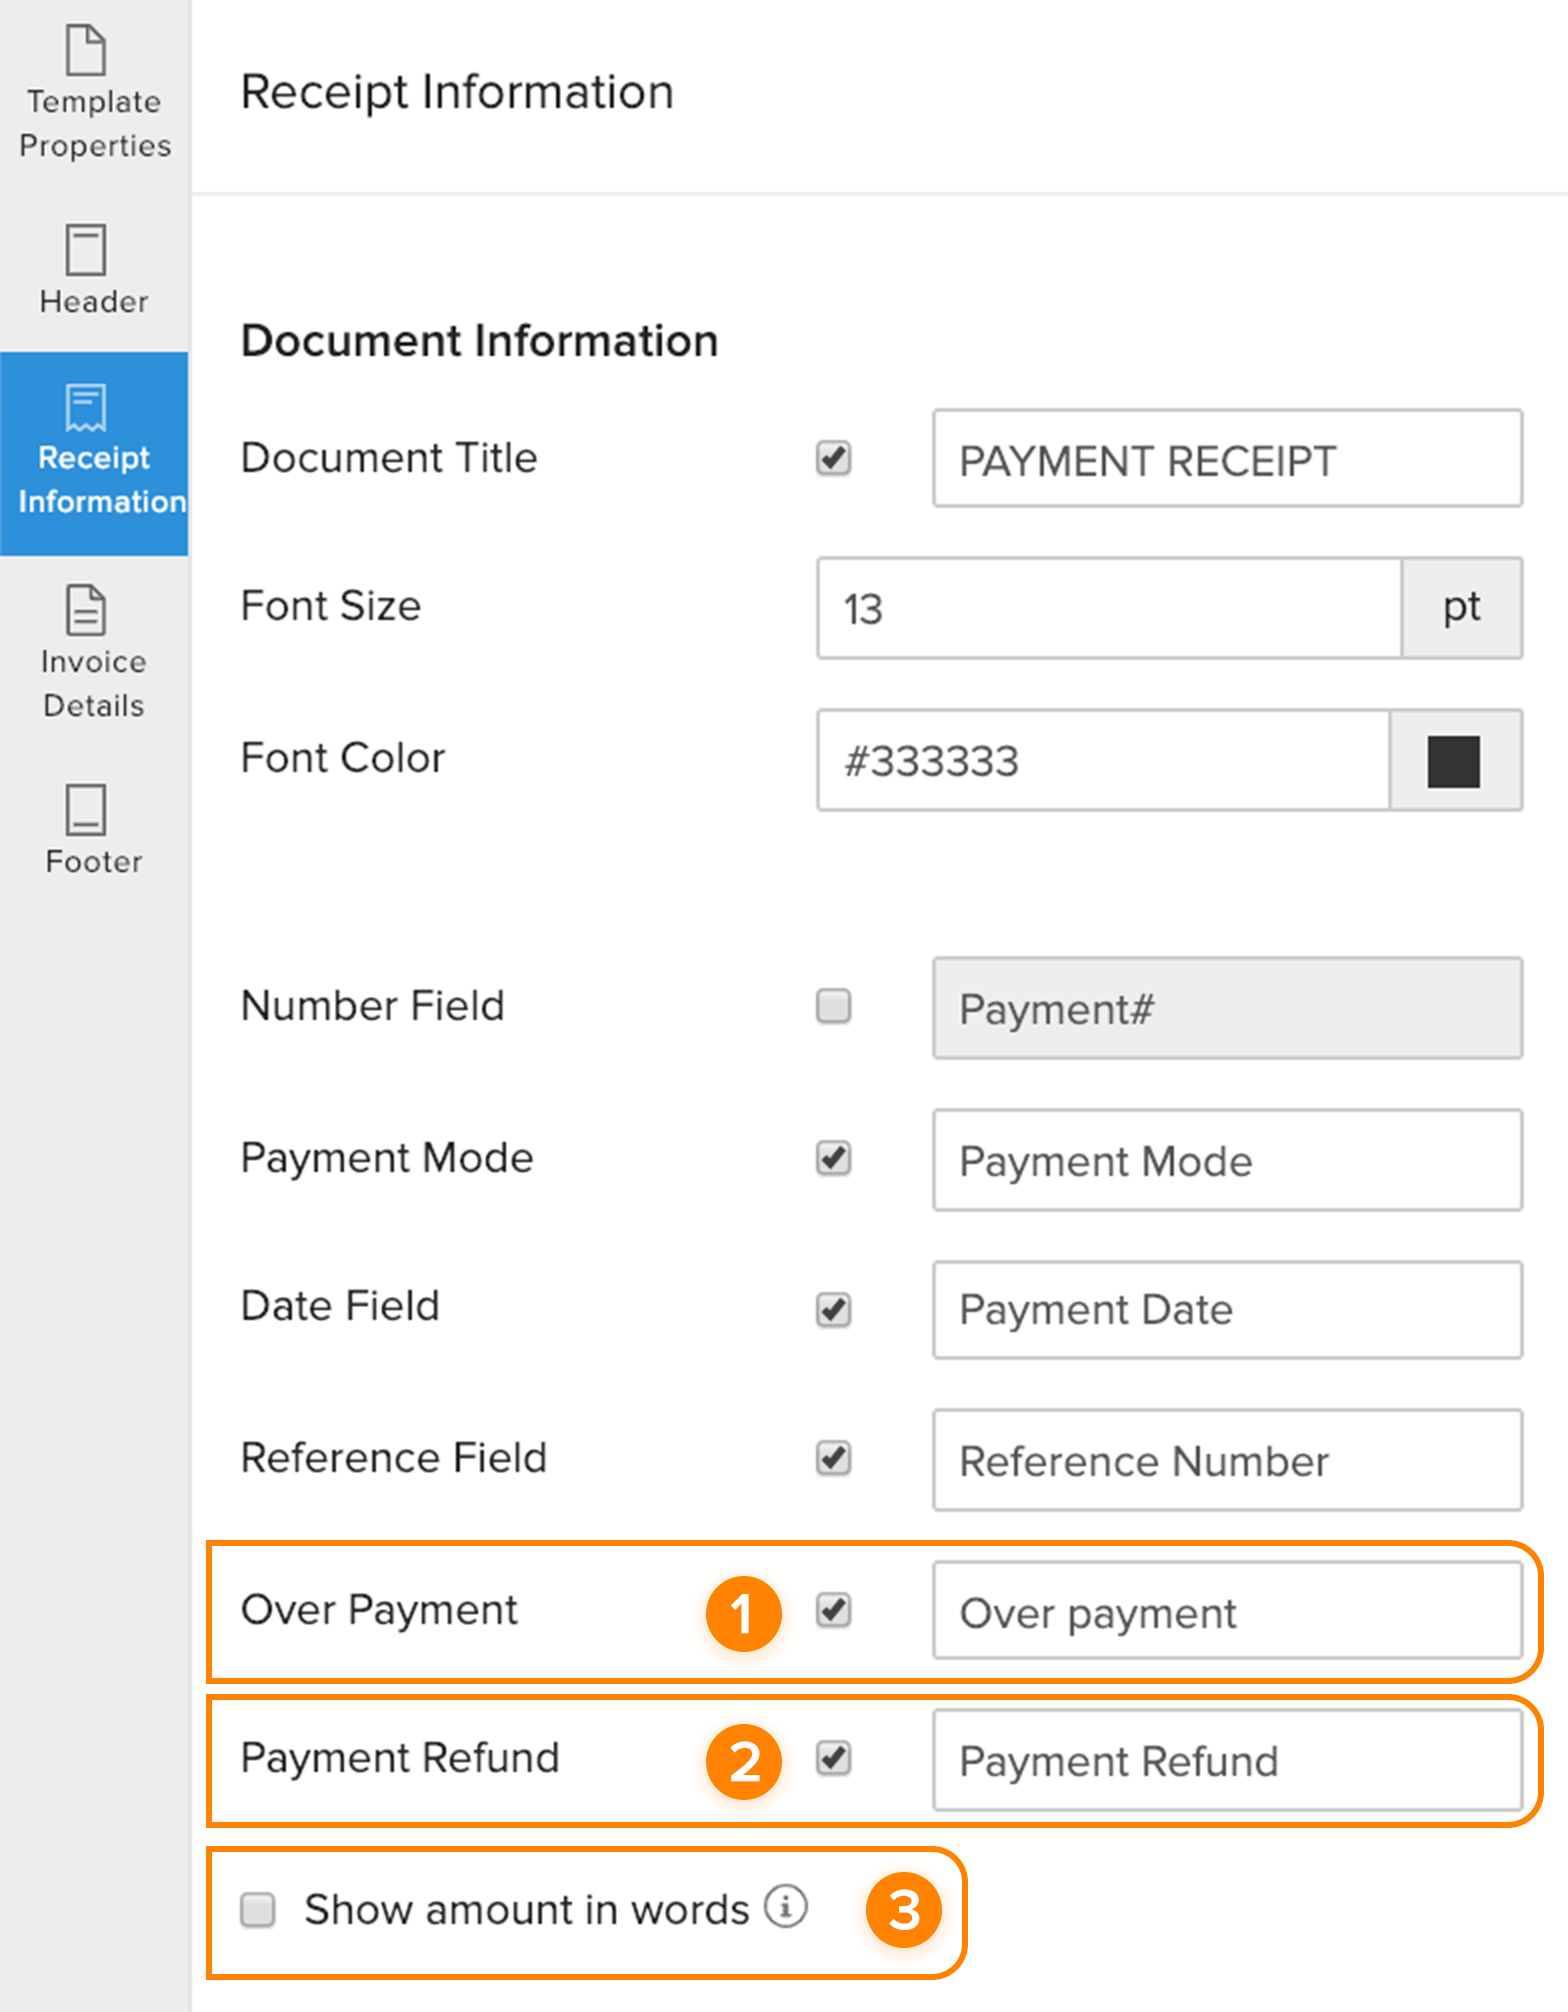Disable the Date Field checkbox
This screenshot has width=1568, height=2012.
833,1309
